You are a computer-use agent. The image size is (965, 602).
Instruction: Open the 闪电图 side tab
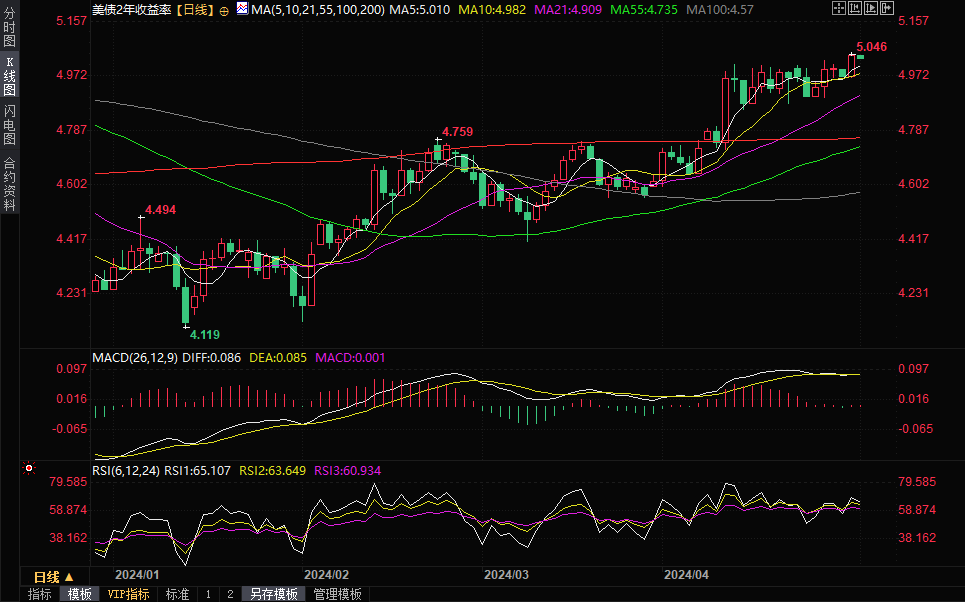(9, 125)
